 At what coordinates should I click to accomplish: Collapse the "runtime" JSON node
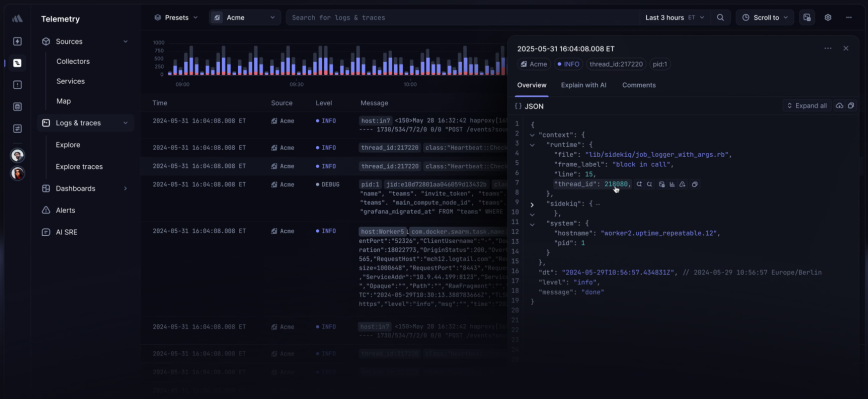pyautogui.click(x=532, y=145)
